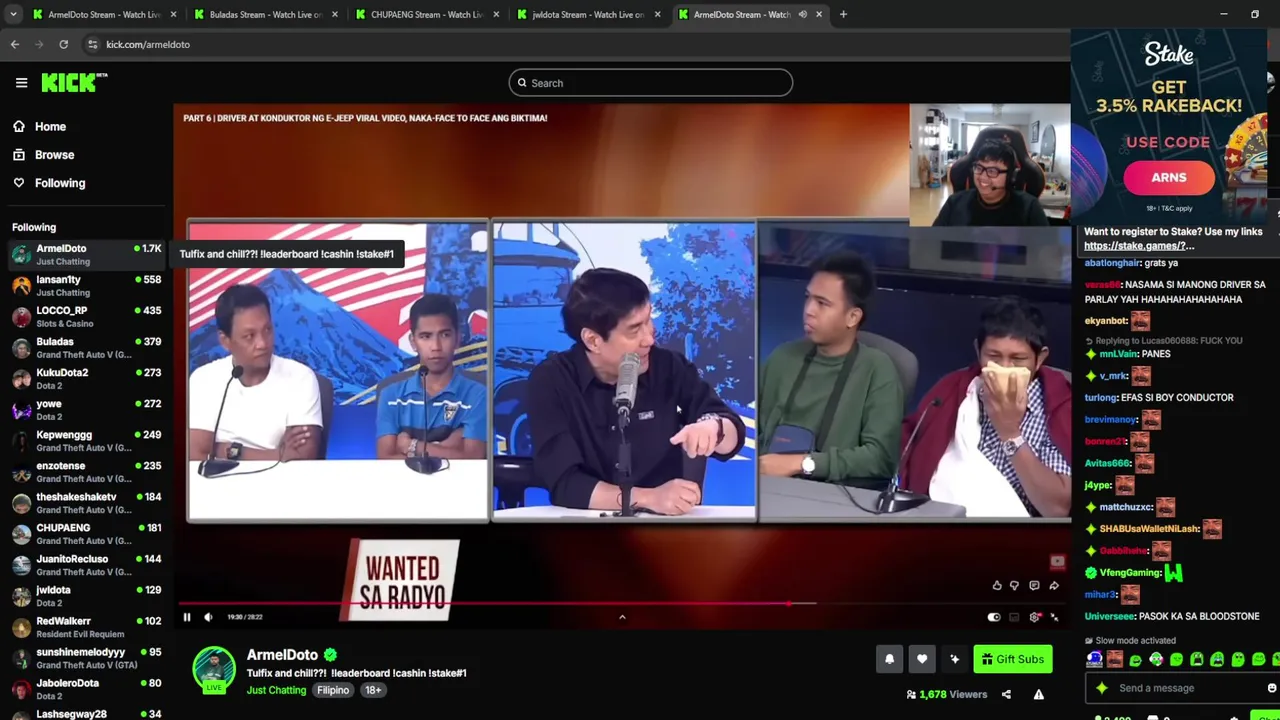Click VfengGaming username in chat
Image resolution: width=1280 pixels, height=720 pixels.
coord(1130,573)
